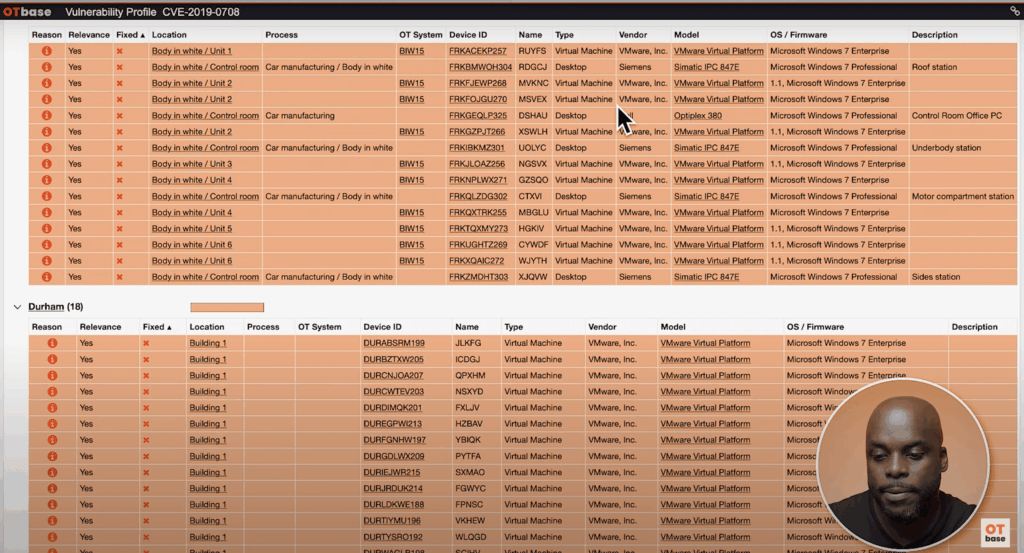The width and height of the screenshot is (1024, 553).
Task: Click reason info icon for DURABSRM199 row
Action: click(46, 343)
